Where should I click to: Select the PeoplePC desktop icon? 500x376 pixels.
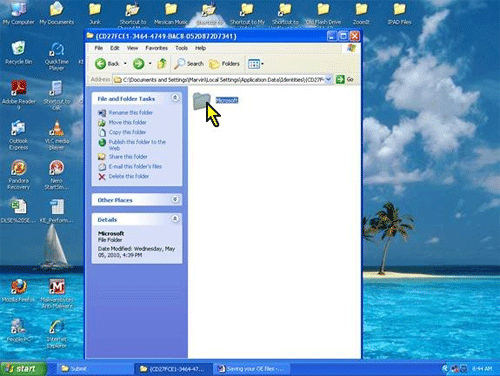point(19,330)
